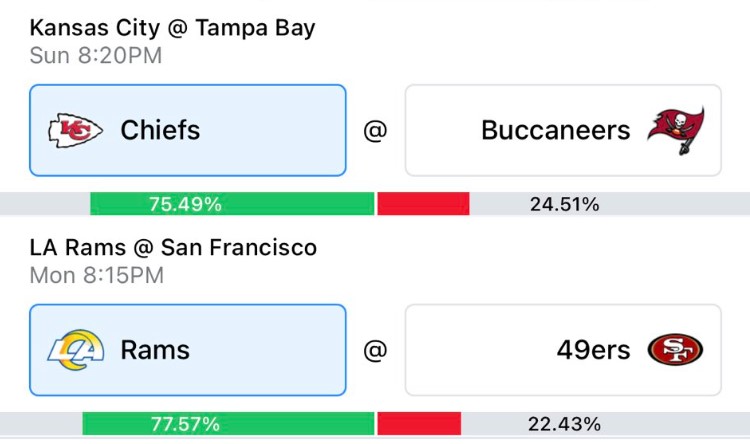Image resolution: width=750 pixels, height=444 pixels.
Task: Select the Rams pick card
Action: tap(188, 350)
